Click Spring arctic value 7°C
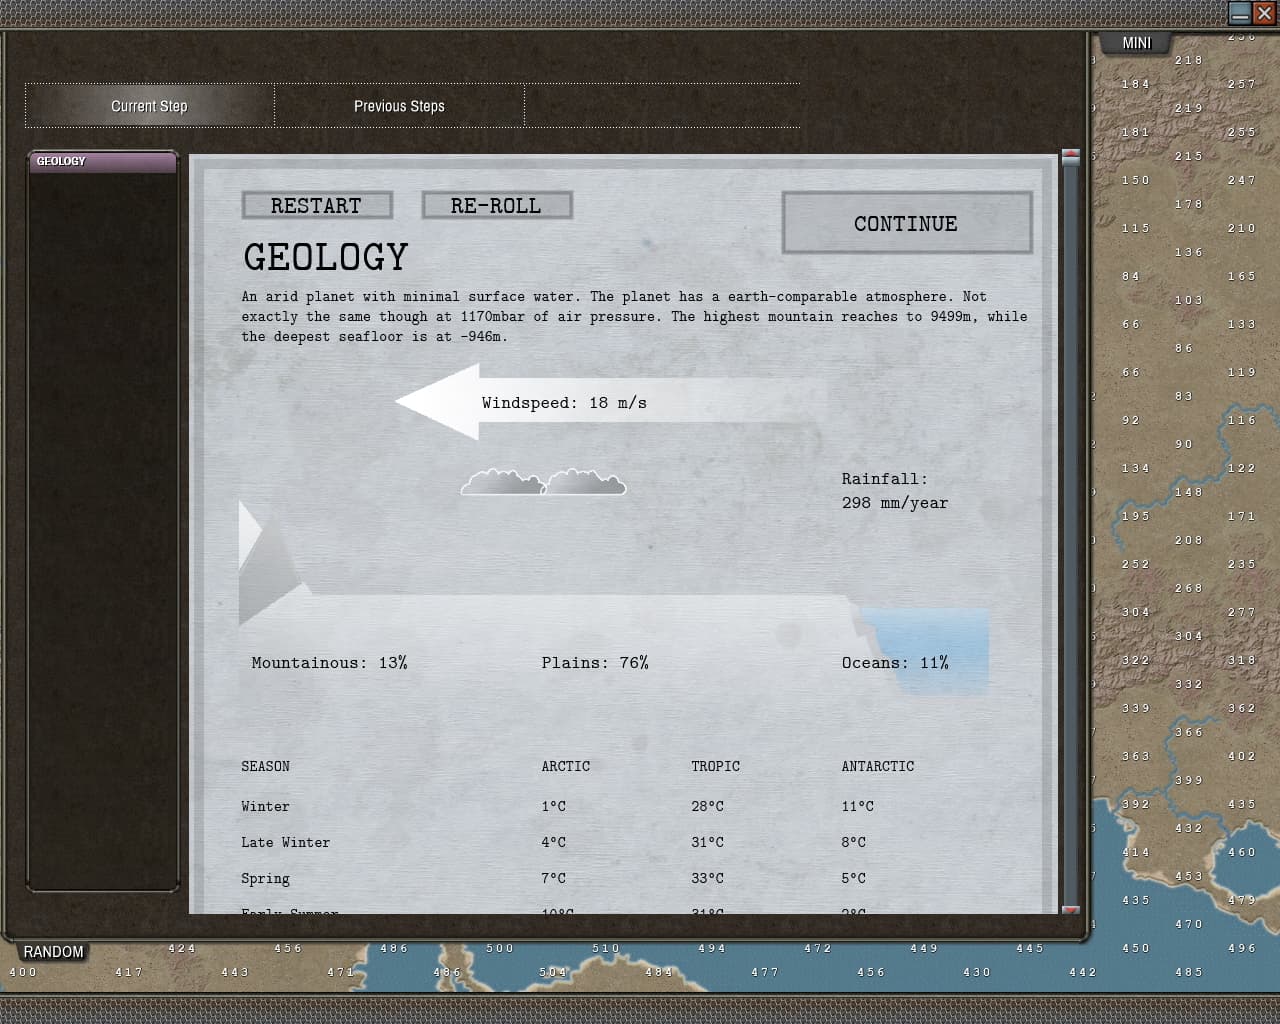 pyautogui.click(x=554, y=879)
